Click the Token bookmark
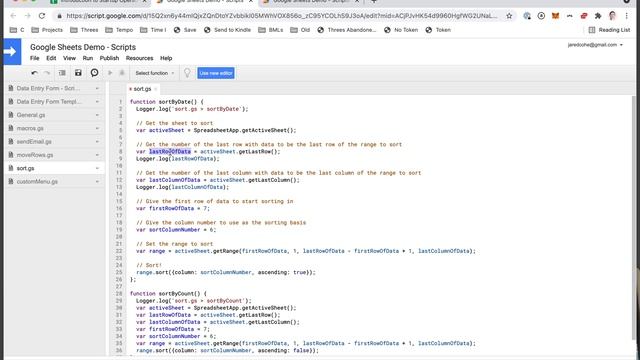The image size is (640, 360). point(438,30)
